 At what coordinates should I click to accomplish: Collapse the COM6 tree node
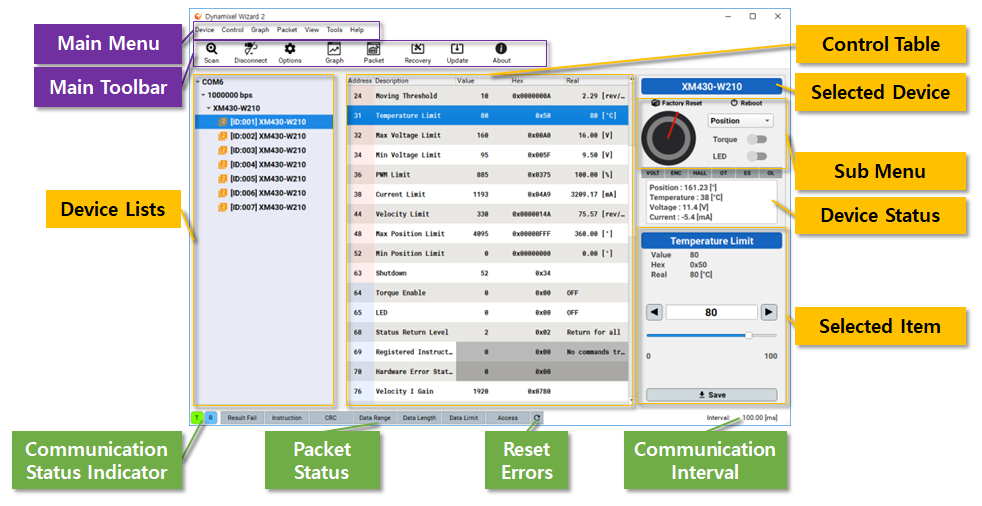pyautogui.click(x=198, y=82)
